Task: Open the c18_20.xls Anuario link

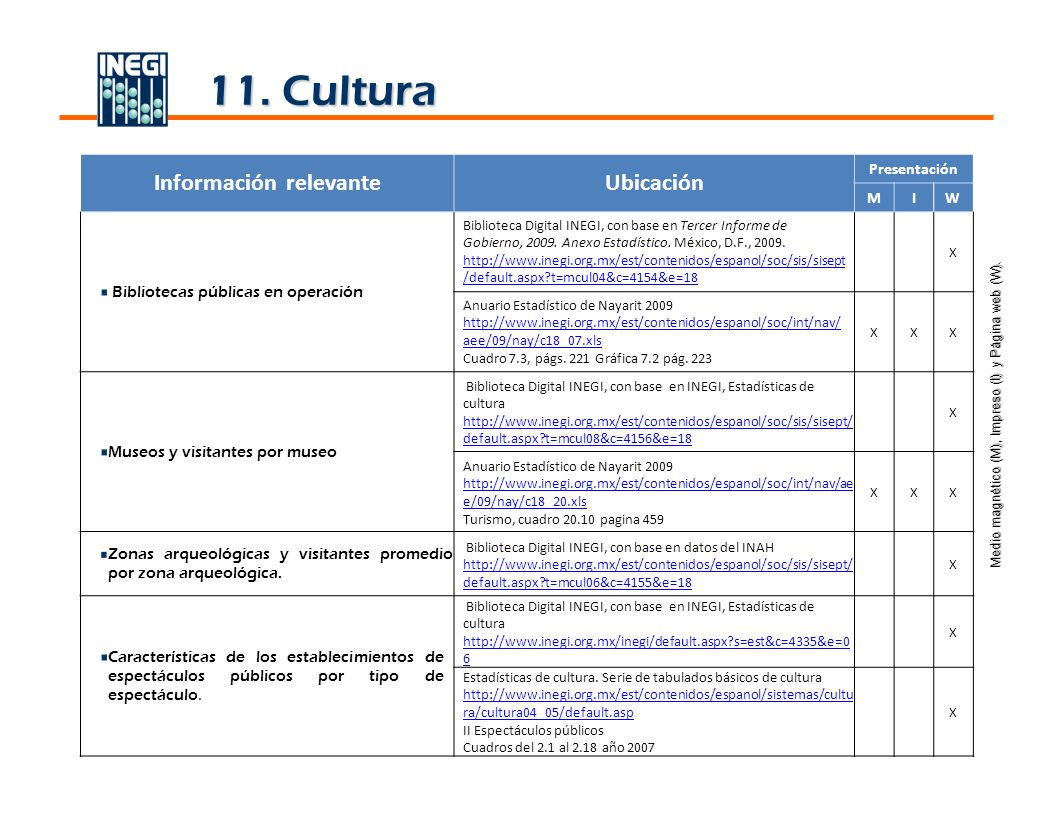Action: click(x=657, y=493)
